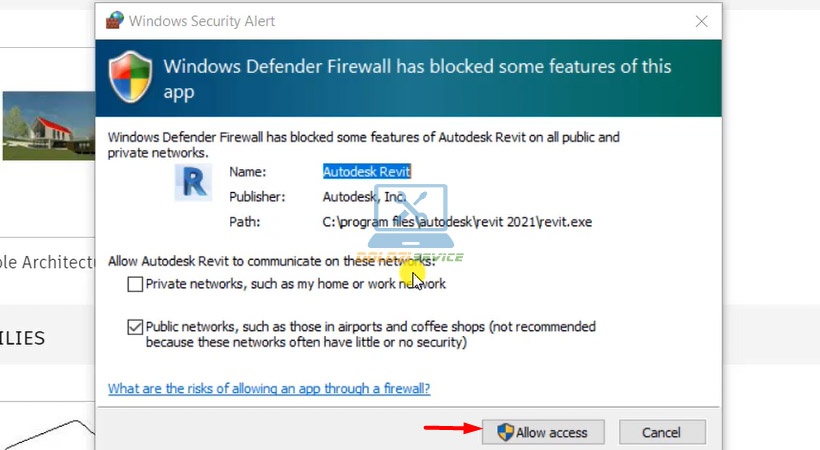Click the Windows Security Alert title text

tap(202, 21)
